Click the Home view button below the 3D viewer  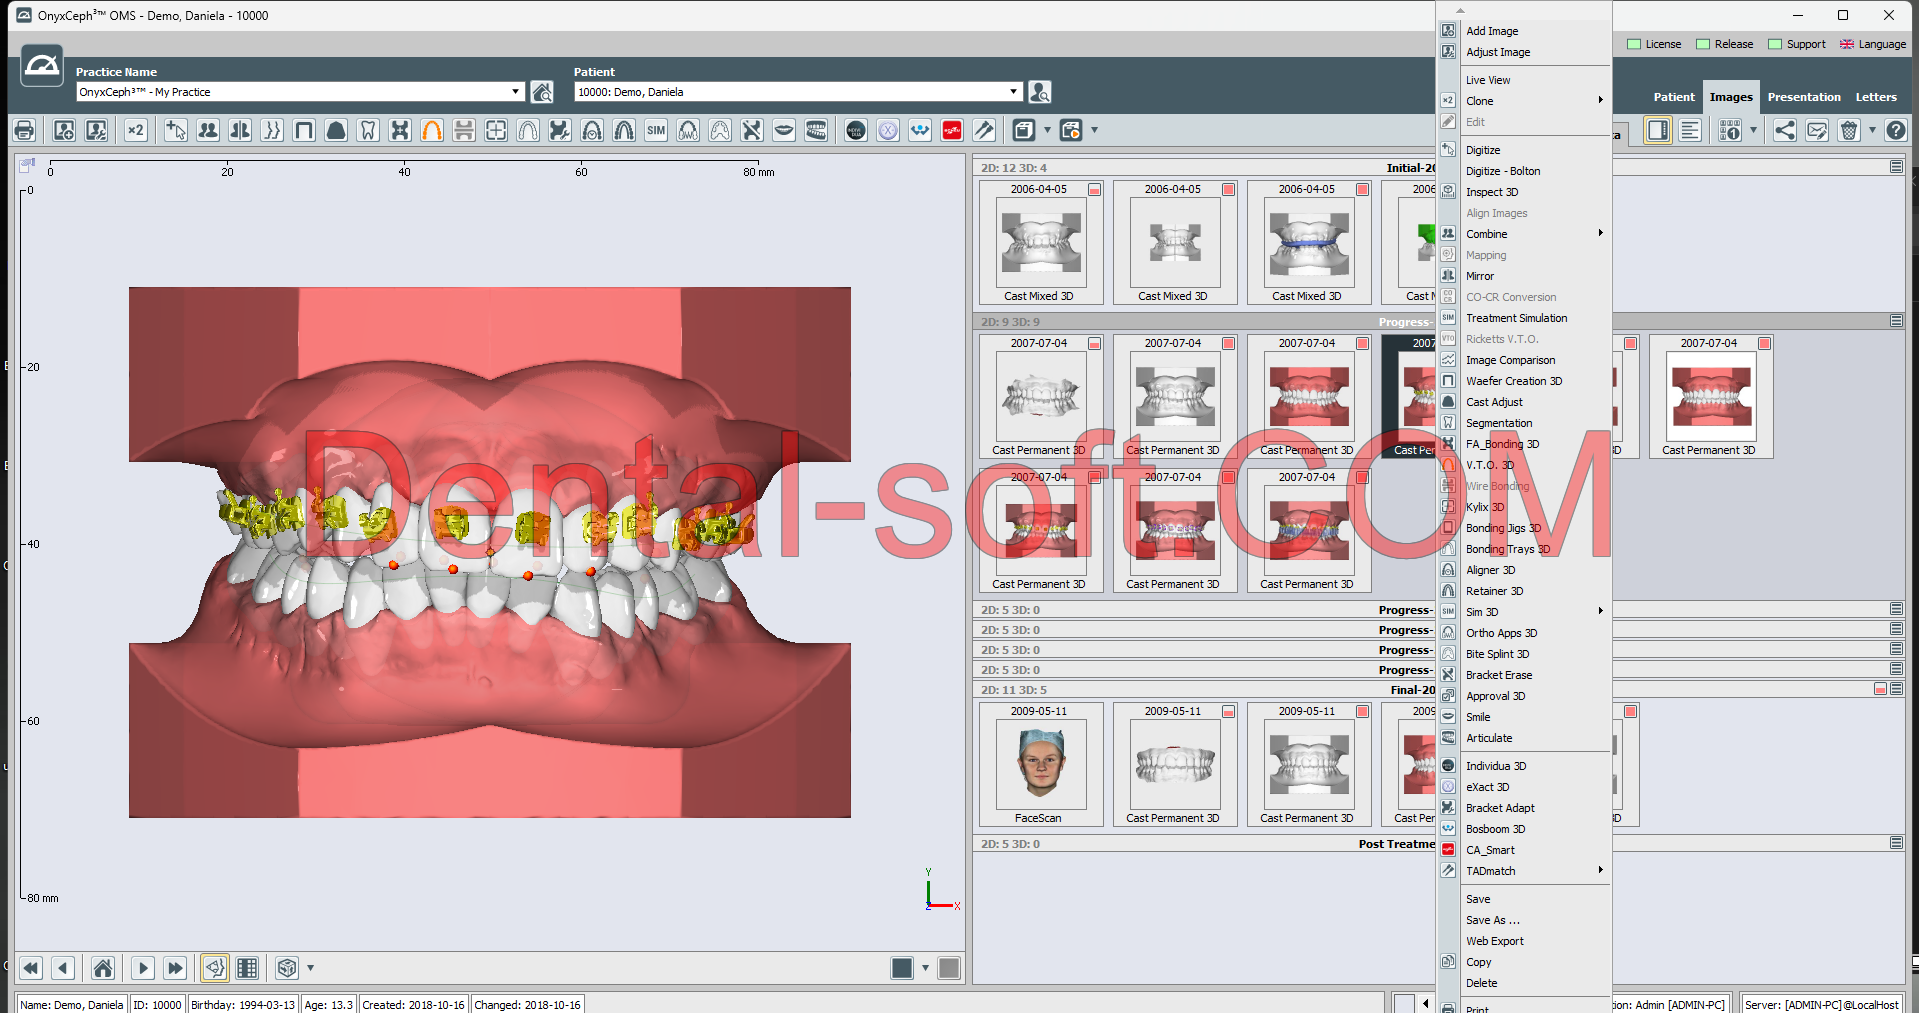[x=103, y=967]
